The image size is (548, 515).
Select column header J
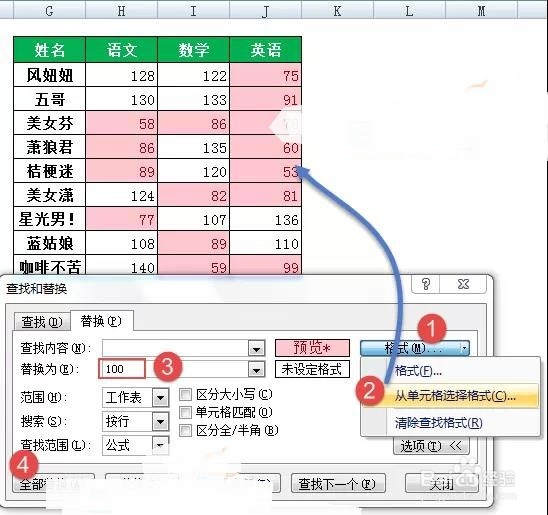click(265, 10)
